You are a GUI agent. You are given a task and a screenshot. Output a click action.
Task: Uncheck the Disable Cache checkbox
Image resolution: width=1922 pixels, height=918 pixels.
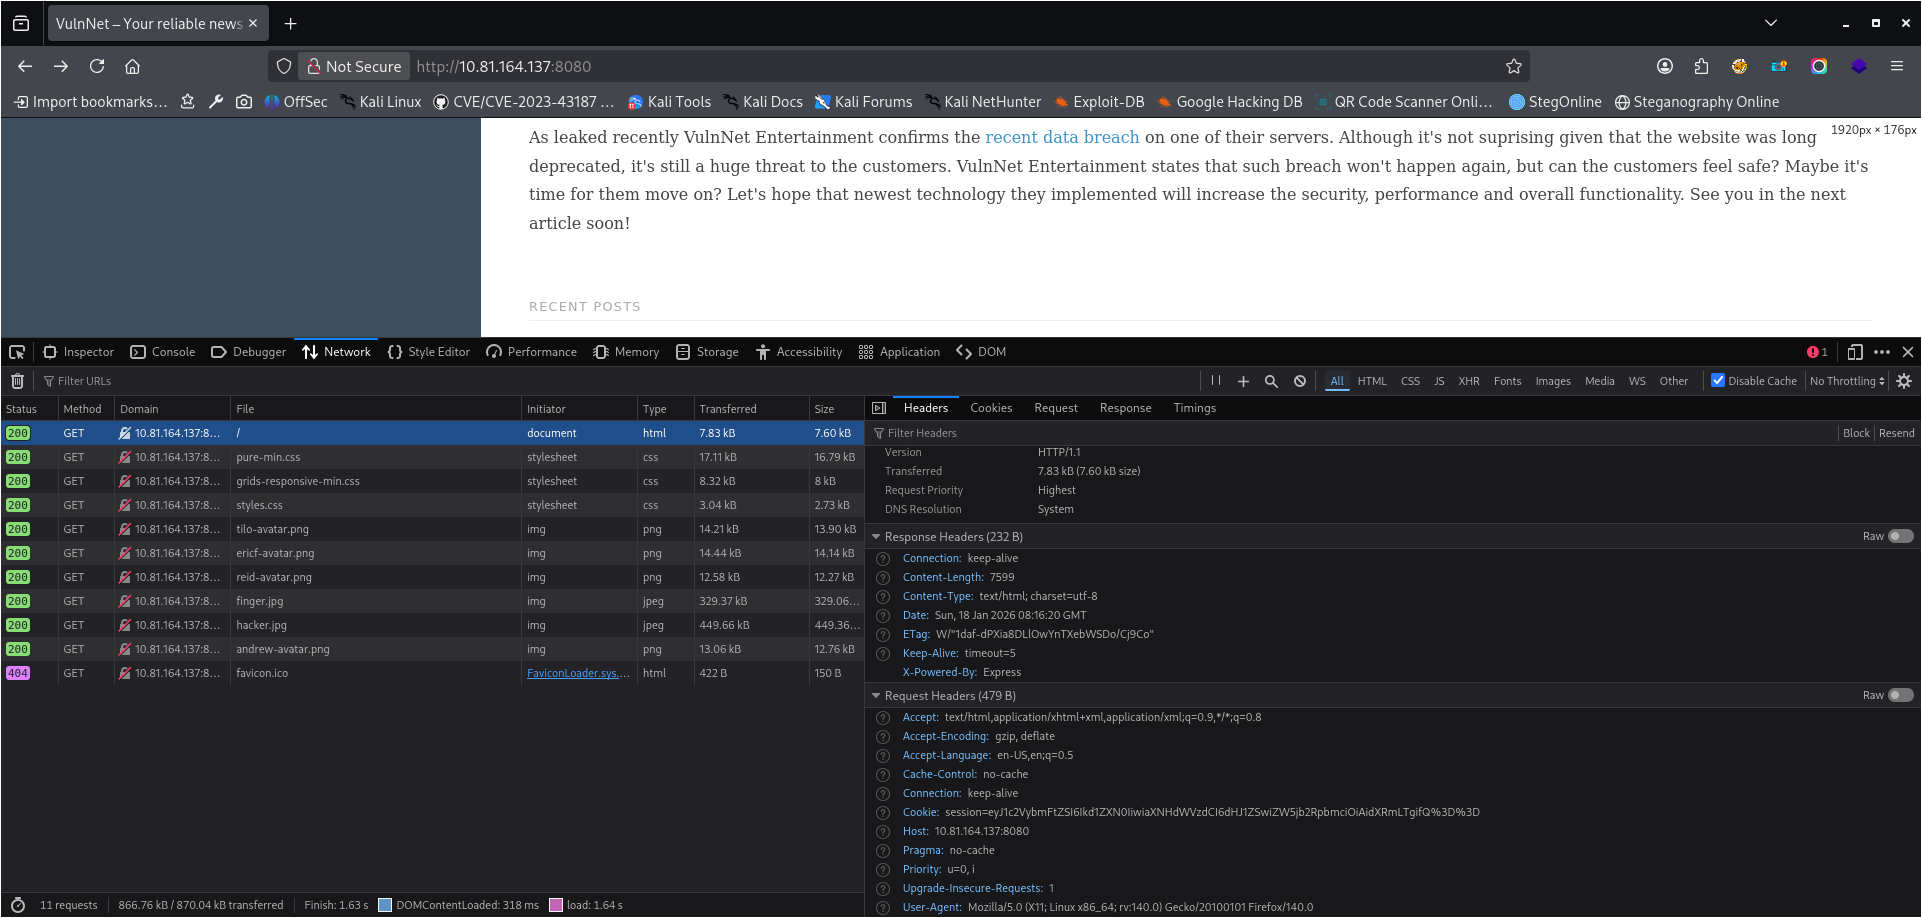[1718, 381]
